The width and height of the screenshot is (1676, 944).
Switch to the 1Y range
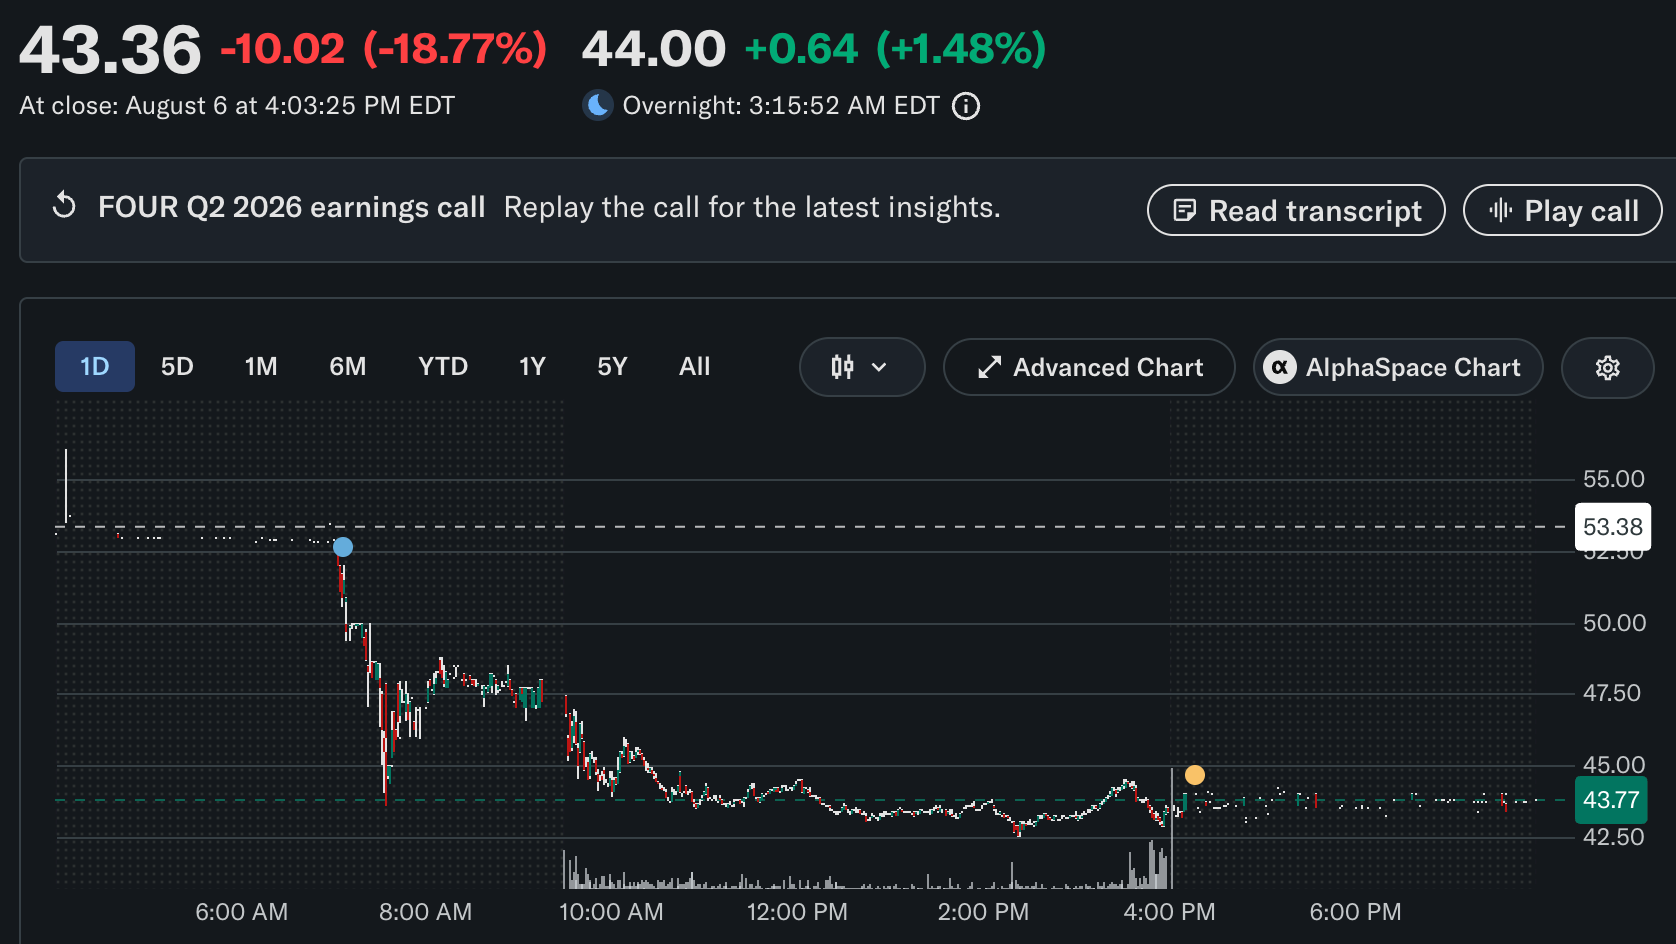[532, 367]
